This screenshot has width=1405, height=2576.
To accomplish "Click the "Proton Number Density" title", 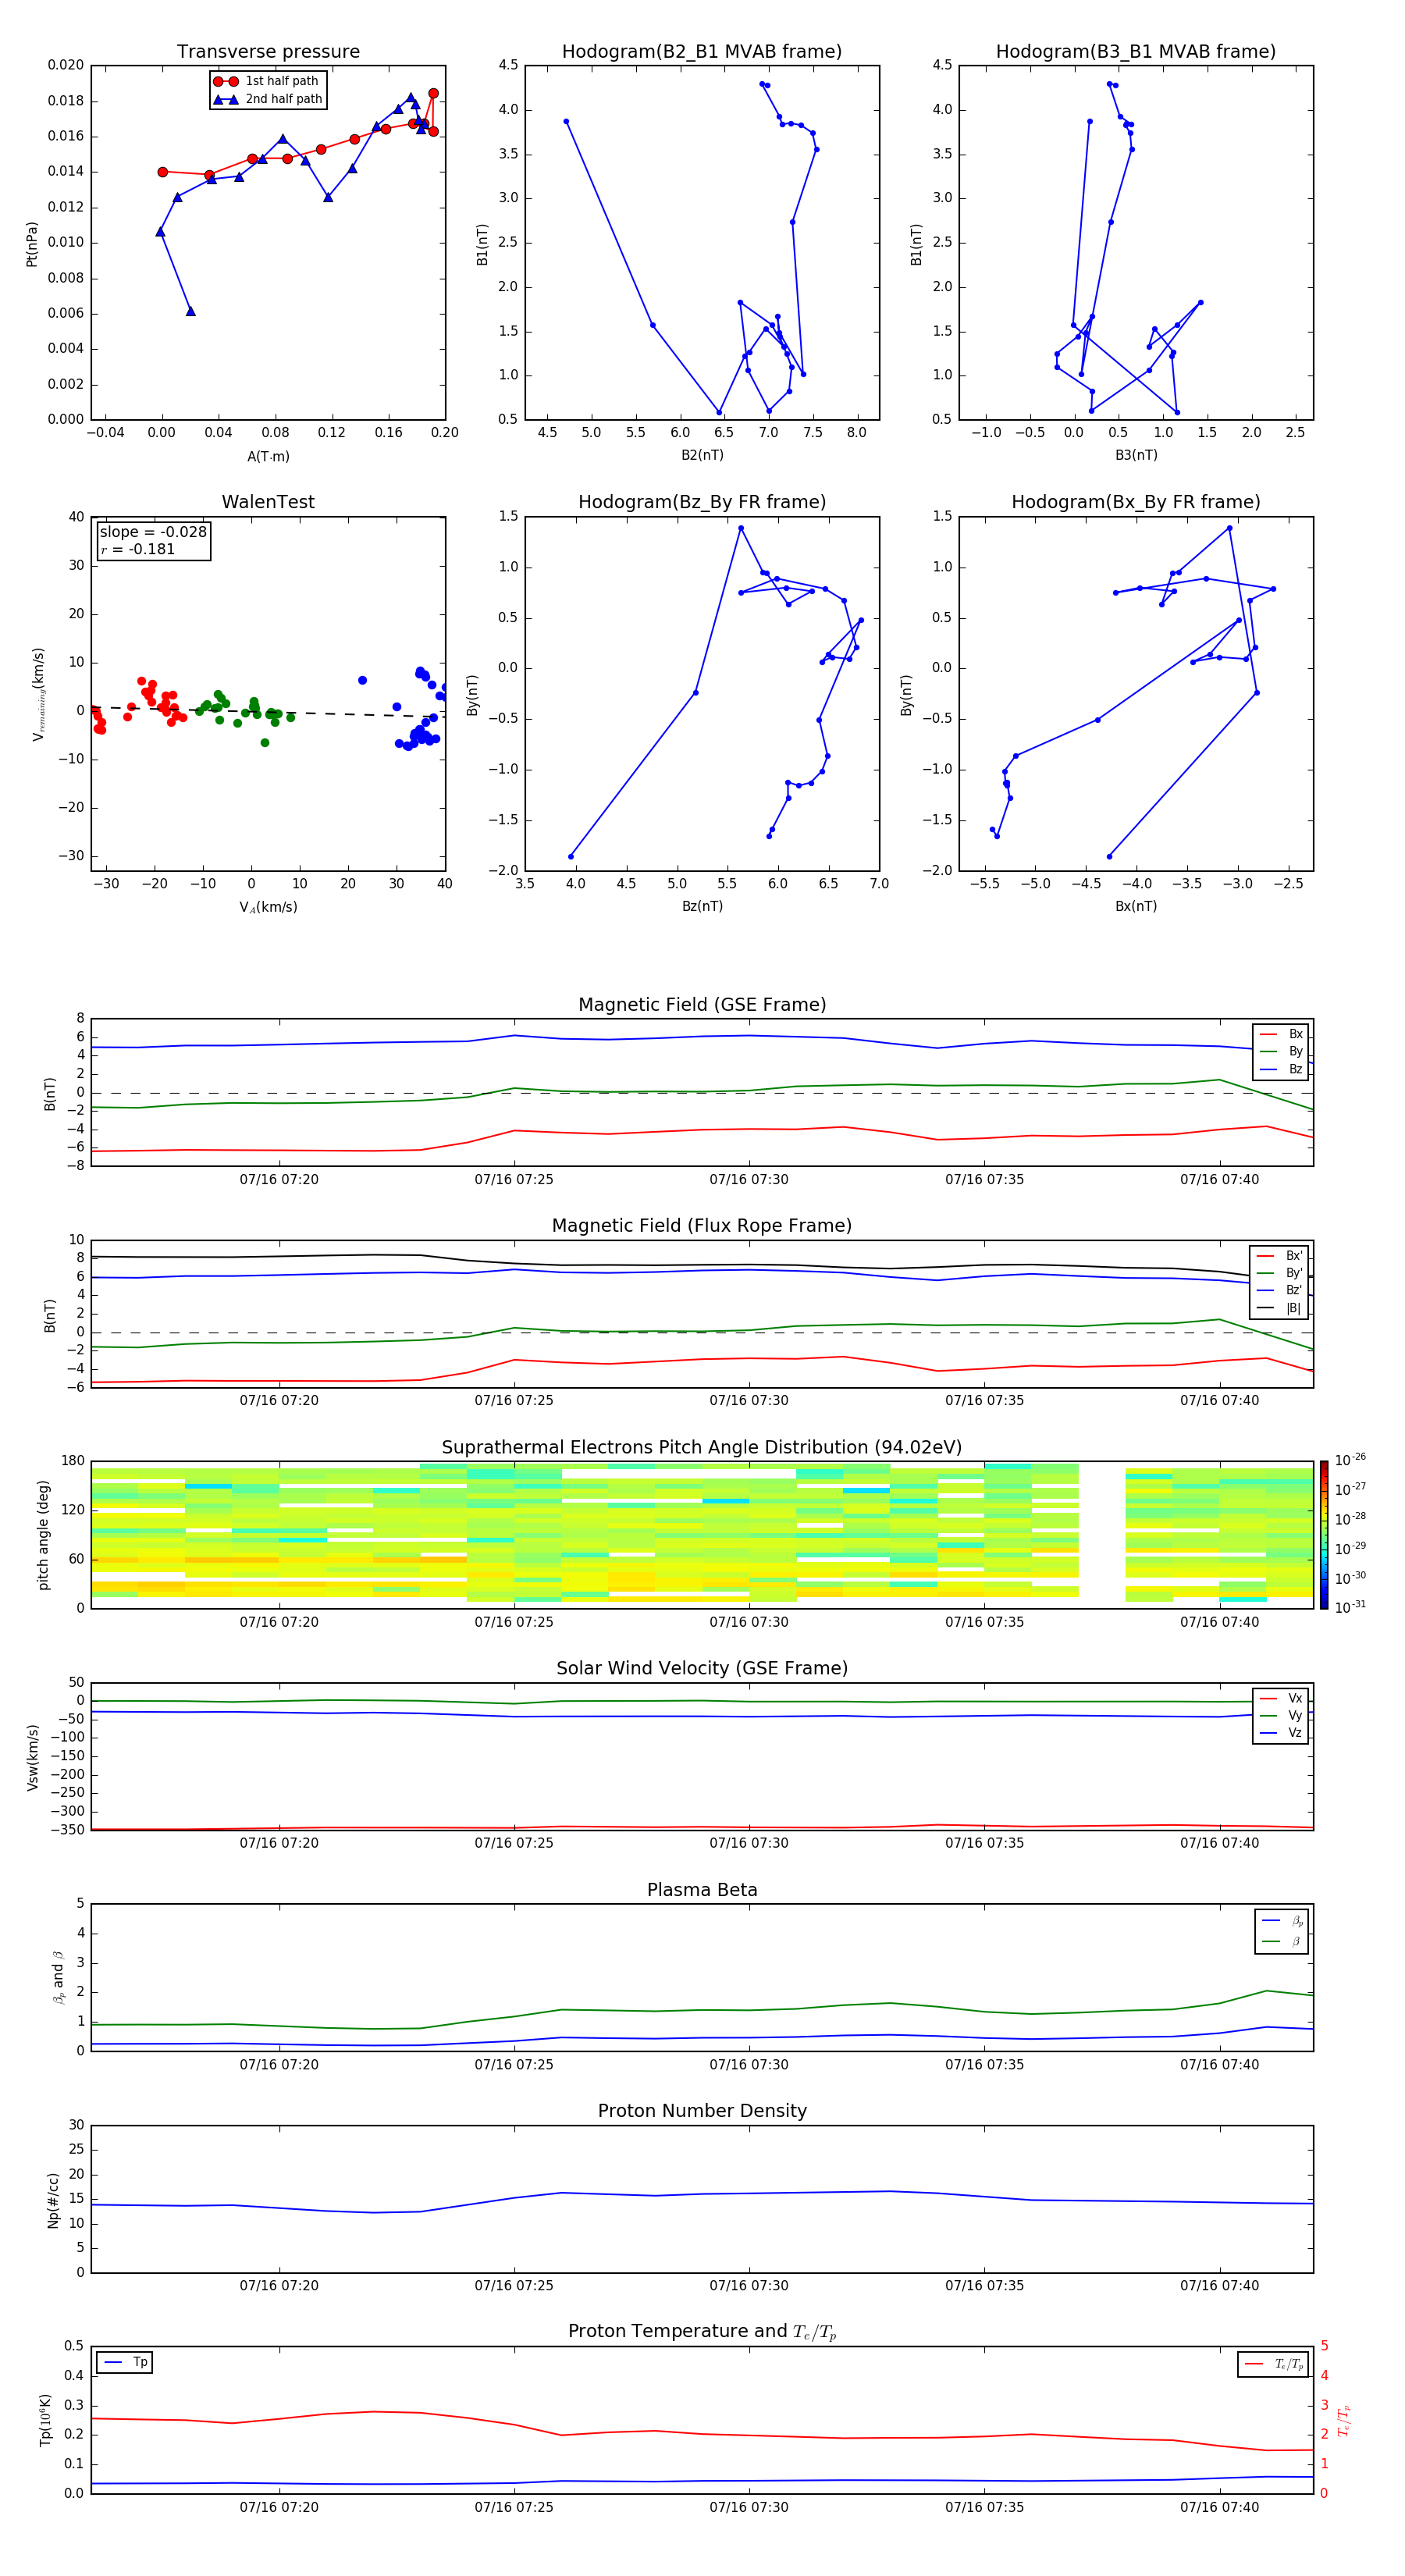I will (x=702, y=2111).
